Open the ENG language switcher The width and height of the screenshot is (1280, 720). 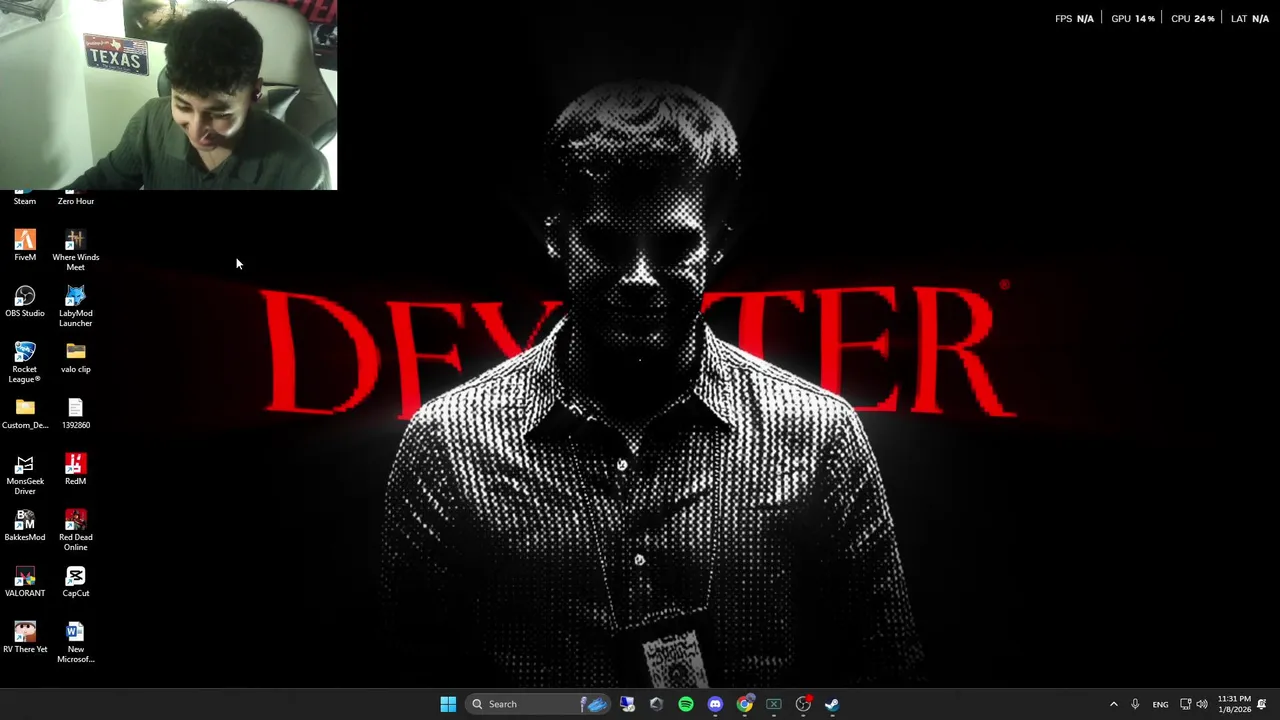(x=1160, y=704)
